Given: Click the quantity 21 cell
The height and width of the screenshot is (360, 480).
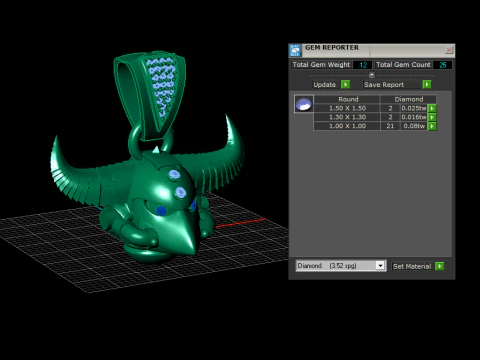Looking at the screenshot, I should tap(390, 126).
